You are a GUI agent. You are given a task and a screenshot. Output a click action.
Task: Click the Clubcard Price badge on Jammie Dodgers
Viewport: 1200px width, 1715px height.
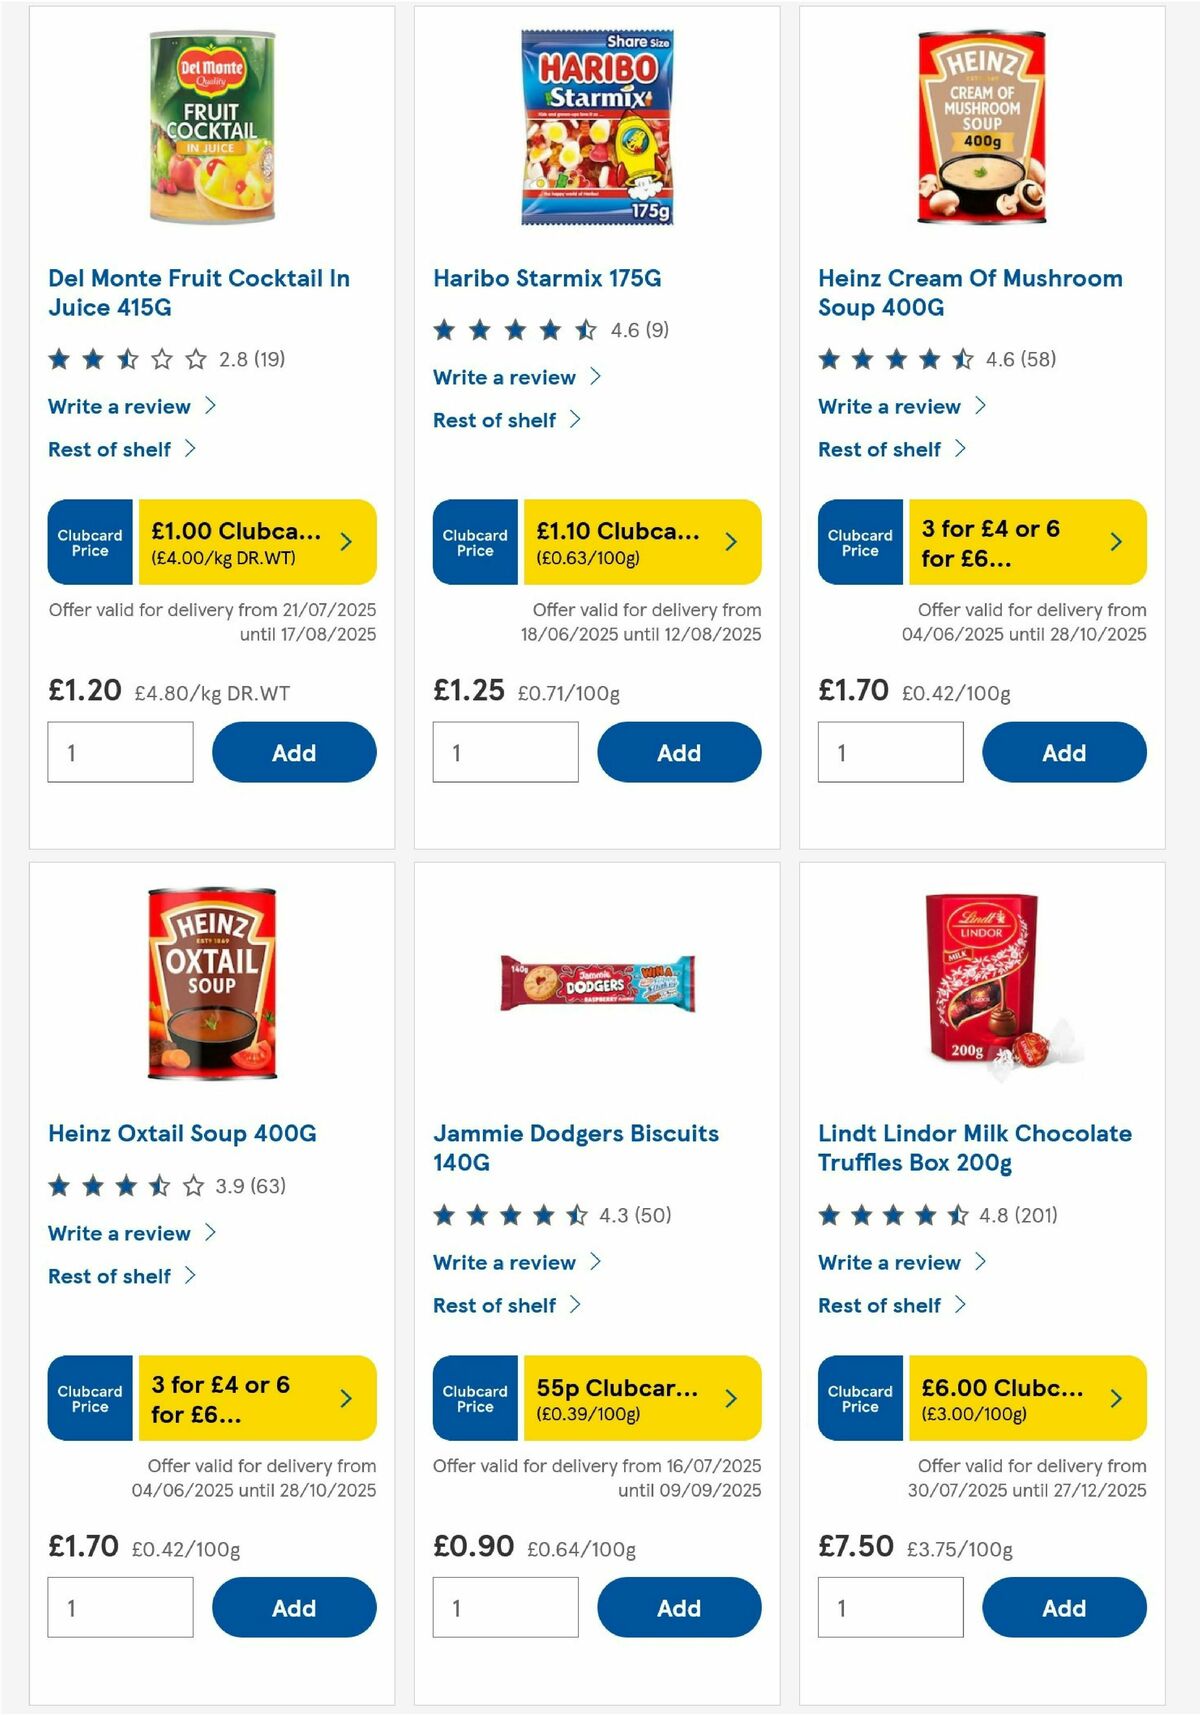pyautogui.click(x=475, y=1398)
